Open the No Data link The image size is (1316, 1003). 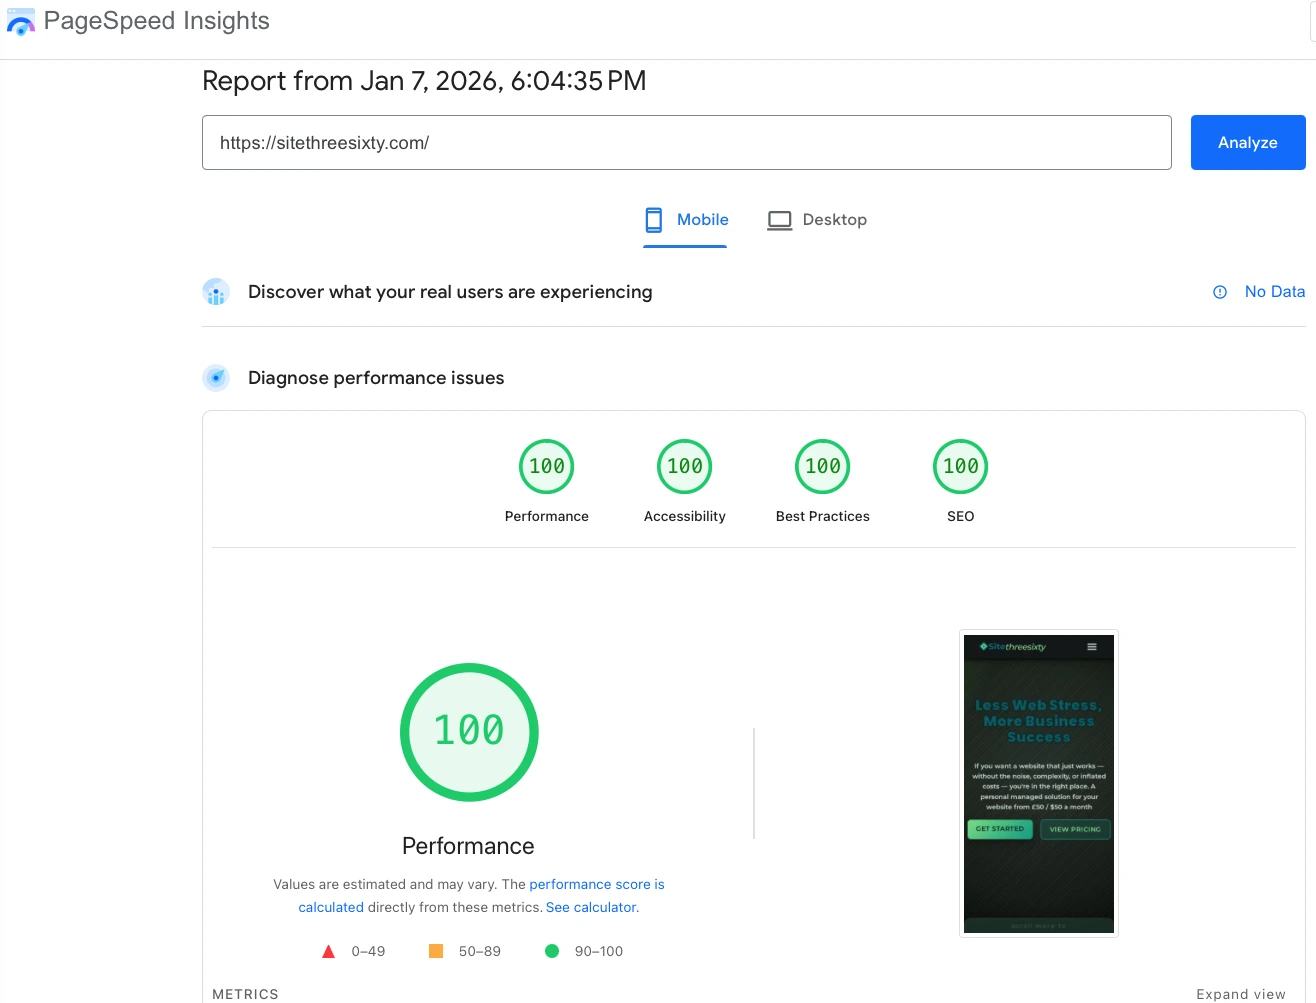click(1274, 291)
